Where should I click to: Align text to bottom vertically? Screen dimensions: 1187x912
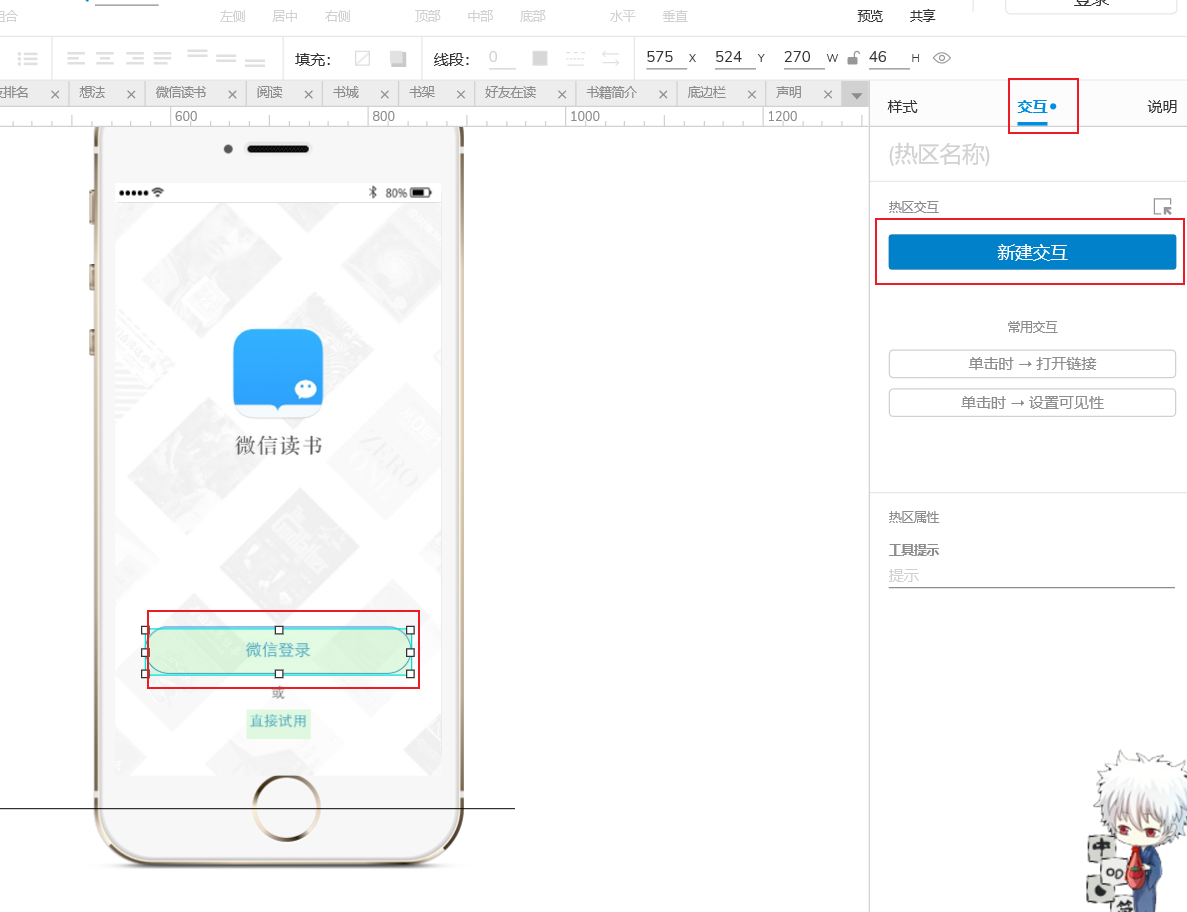(x=255, y=61)
